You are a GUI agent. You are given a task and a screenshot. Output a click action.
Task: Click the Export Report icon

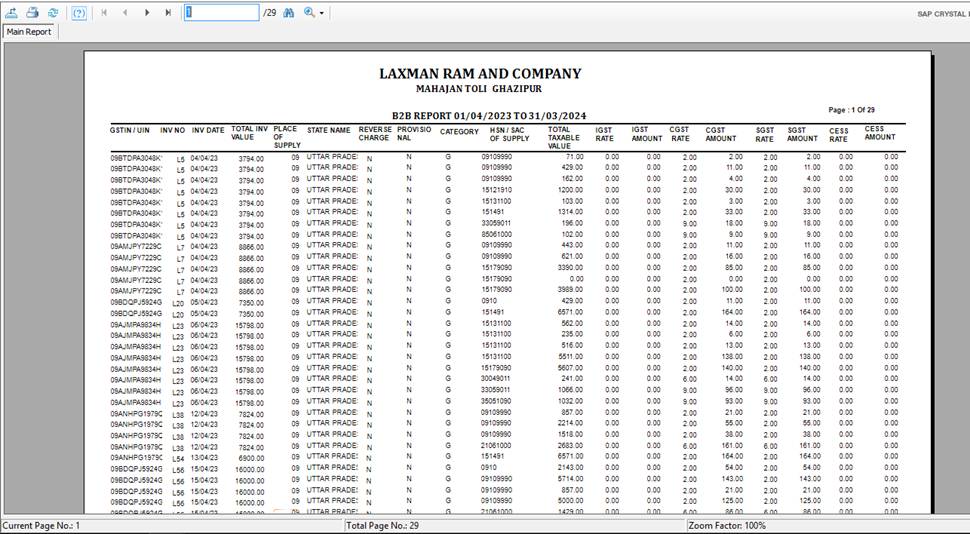pos(12,13)
